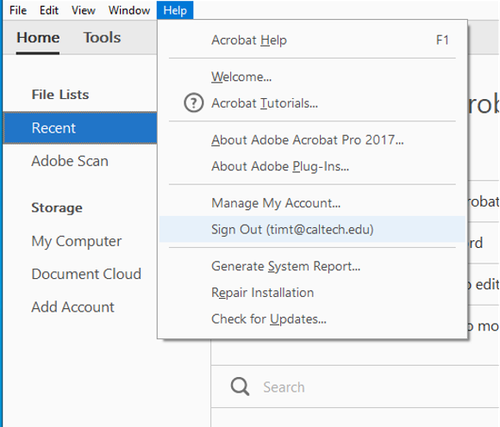Sign out of timt@caltech.edu account
500x427 pixels.
pos(312,229)
